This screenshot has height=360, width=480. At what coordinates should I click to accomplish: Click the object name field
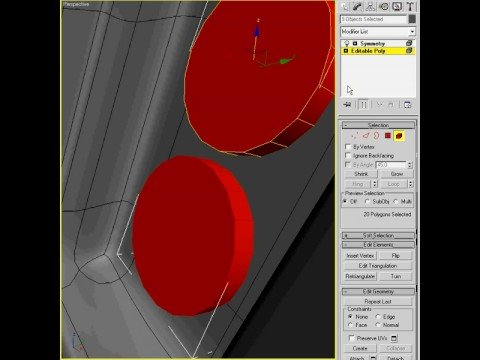point(373,19)
